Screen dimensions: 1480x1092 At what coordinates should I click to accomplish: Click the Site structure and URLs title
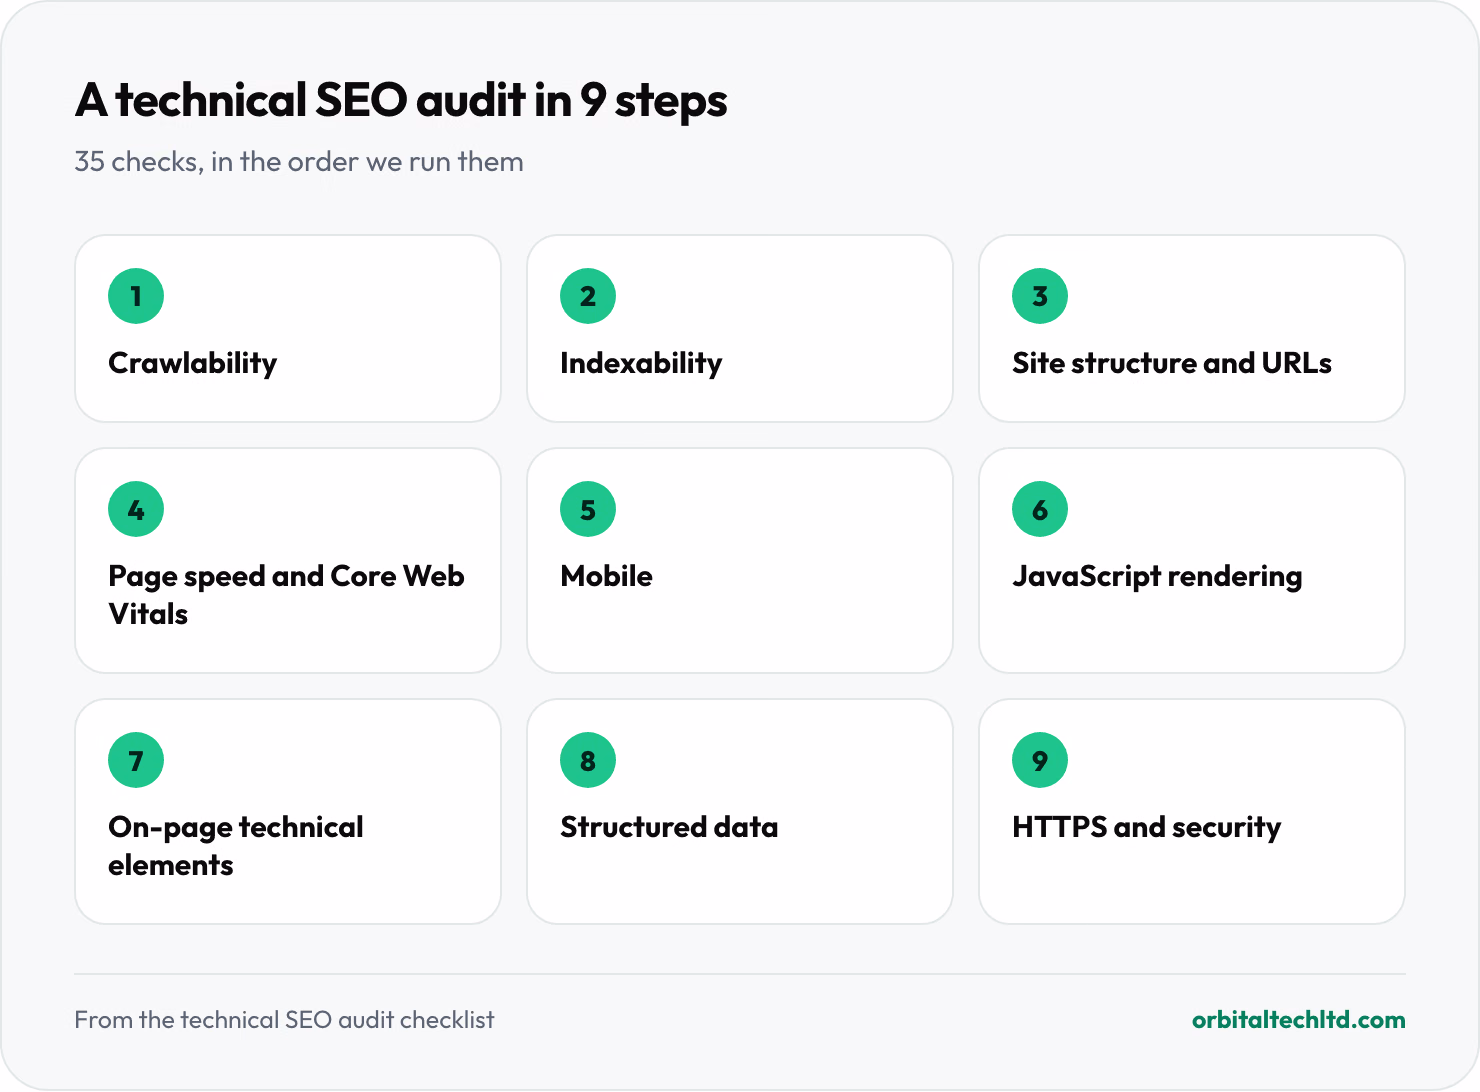[1172, 363]
